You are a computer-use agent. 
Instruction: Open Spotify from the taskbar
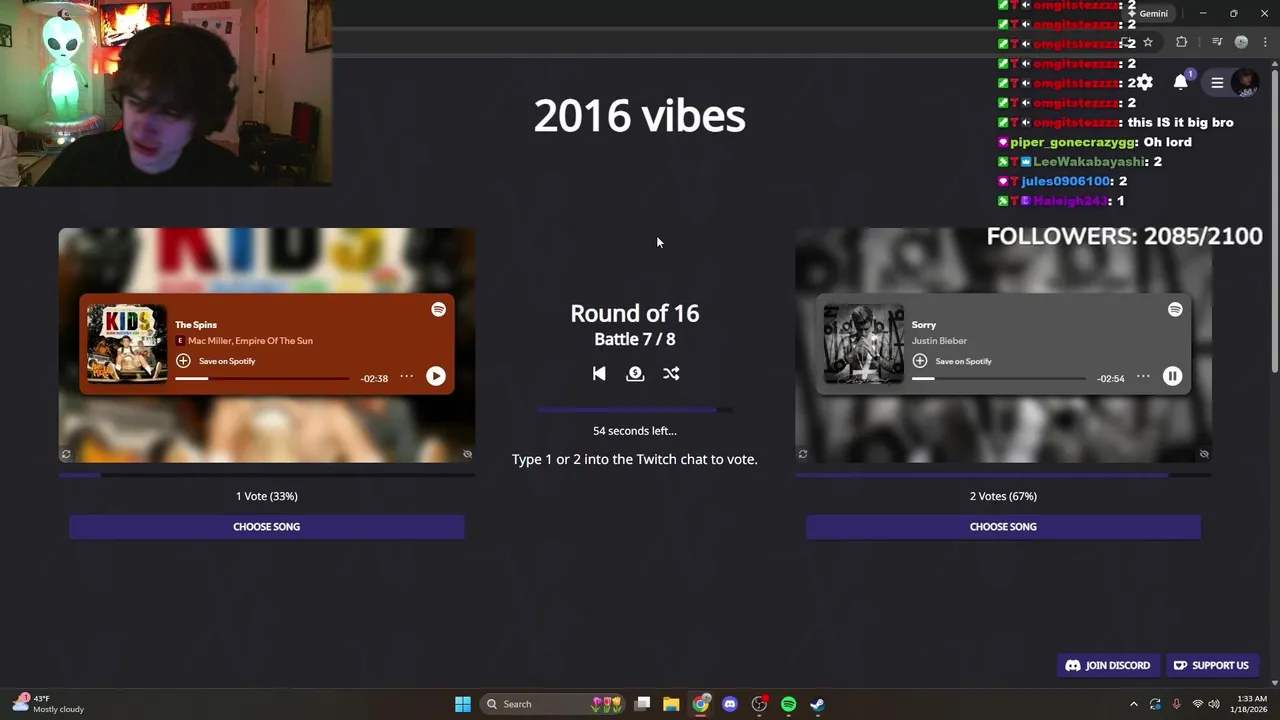[x=788, y=704]
